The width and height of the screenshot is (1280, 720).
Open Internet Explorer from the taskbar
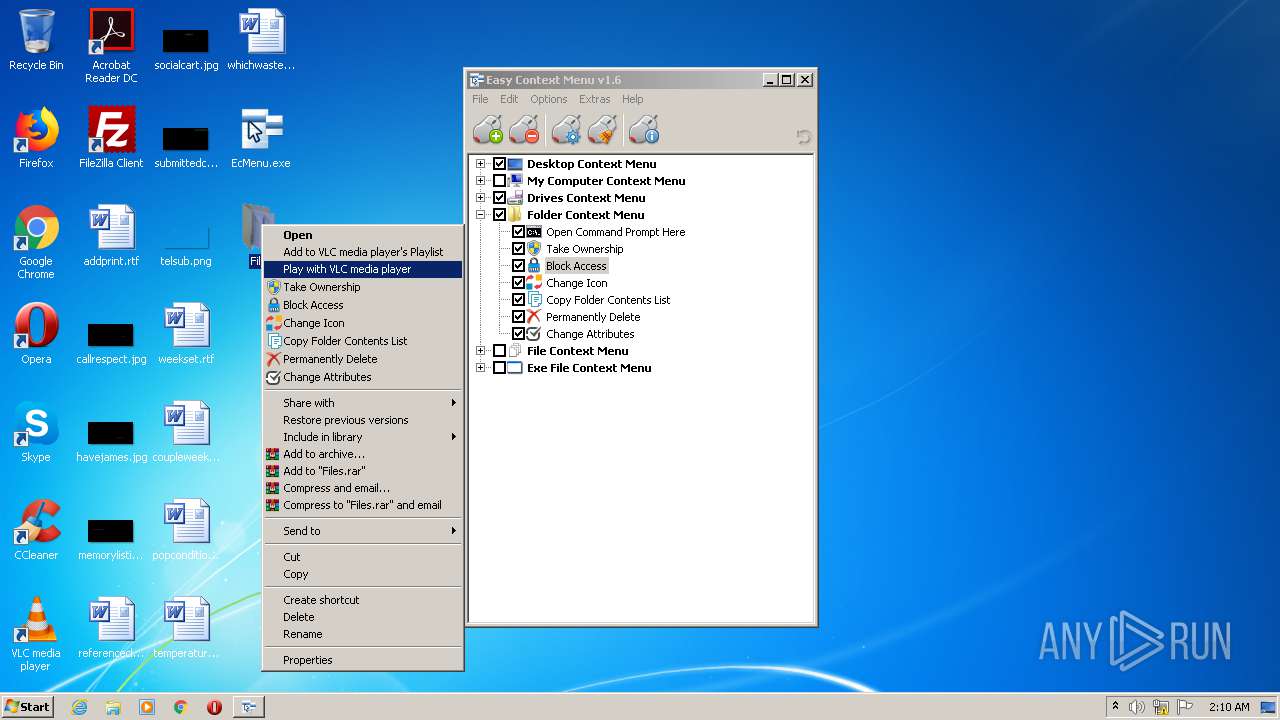click(x=79, y=707)
